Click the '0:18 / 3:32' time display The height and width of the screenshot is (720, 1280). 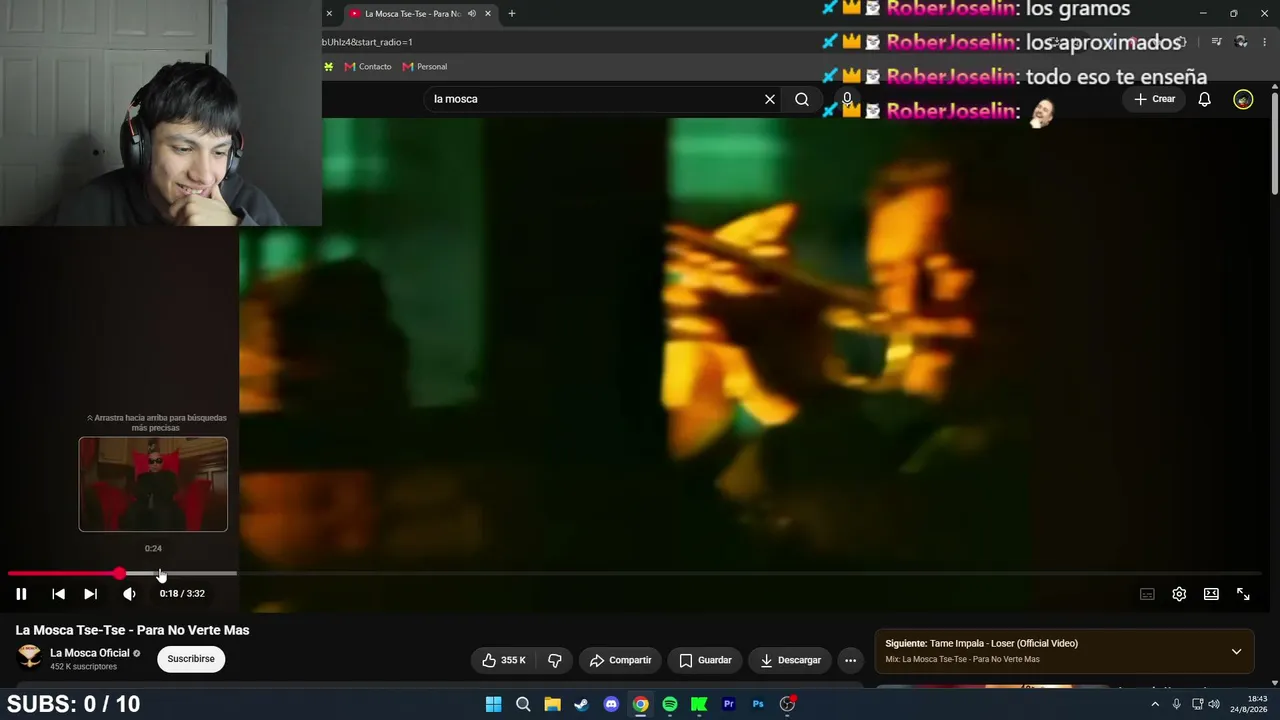[182, 594]
